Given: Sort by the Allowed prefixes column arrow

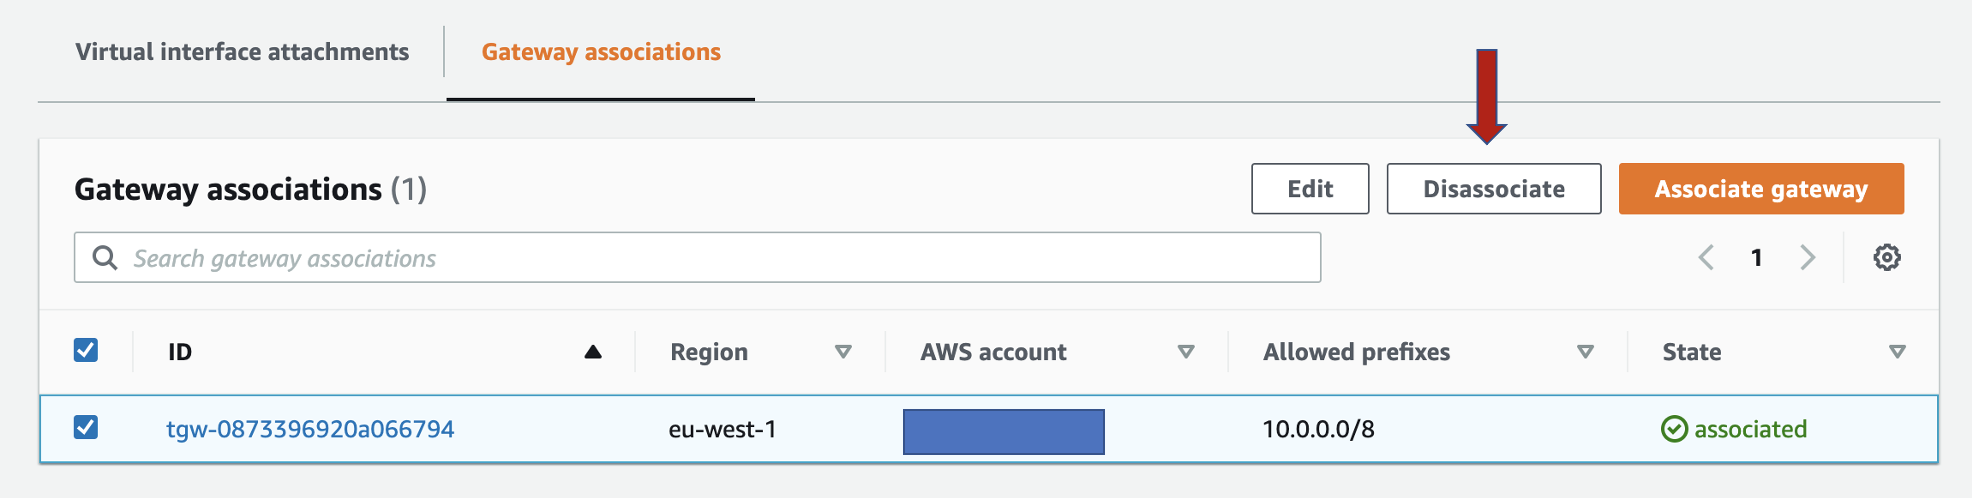Looking at the screenshot, I should click(1585, 352).
